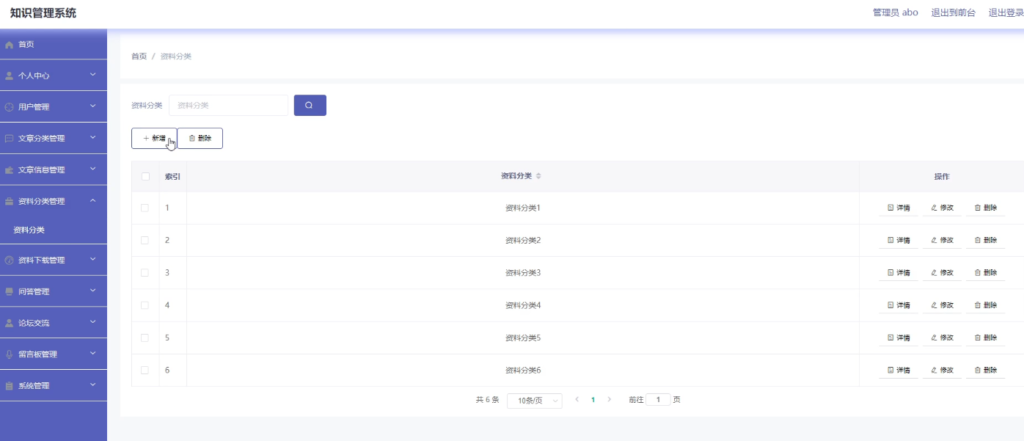Open 留言板管理 sidebar menu
Viewport: 1024px width, 441px height.
click(54, 354)
